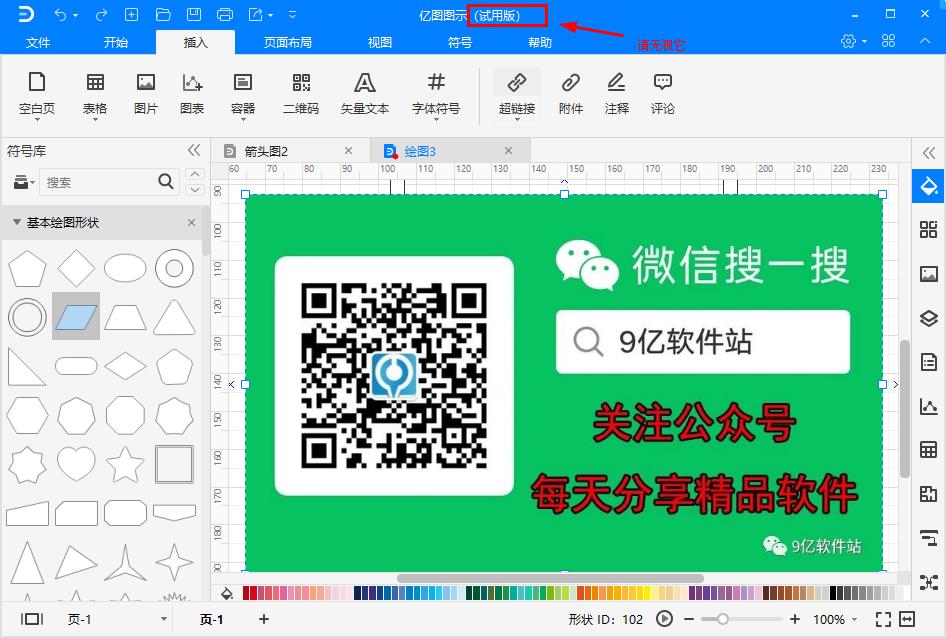
Task: Open the 100% zoom dropdown
Action: pyautogui.click(x=854, y=619)
